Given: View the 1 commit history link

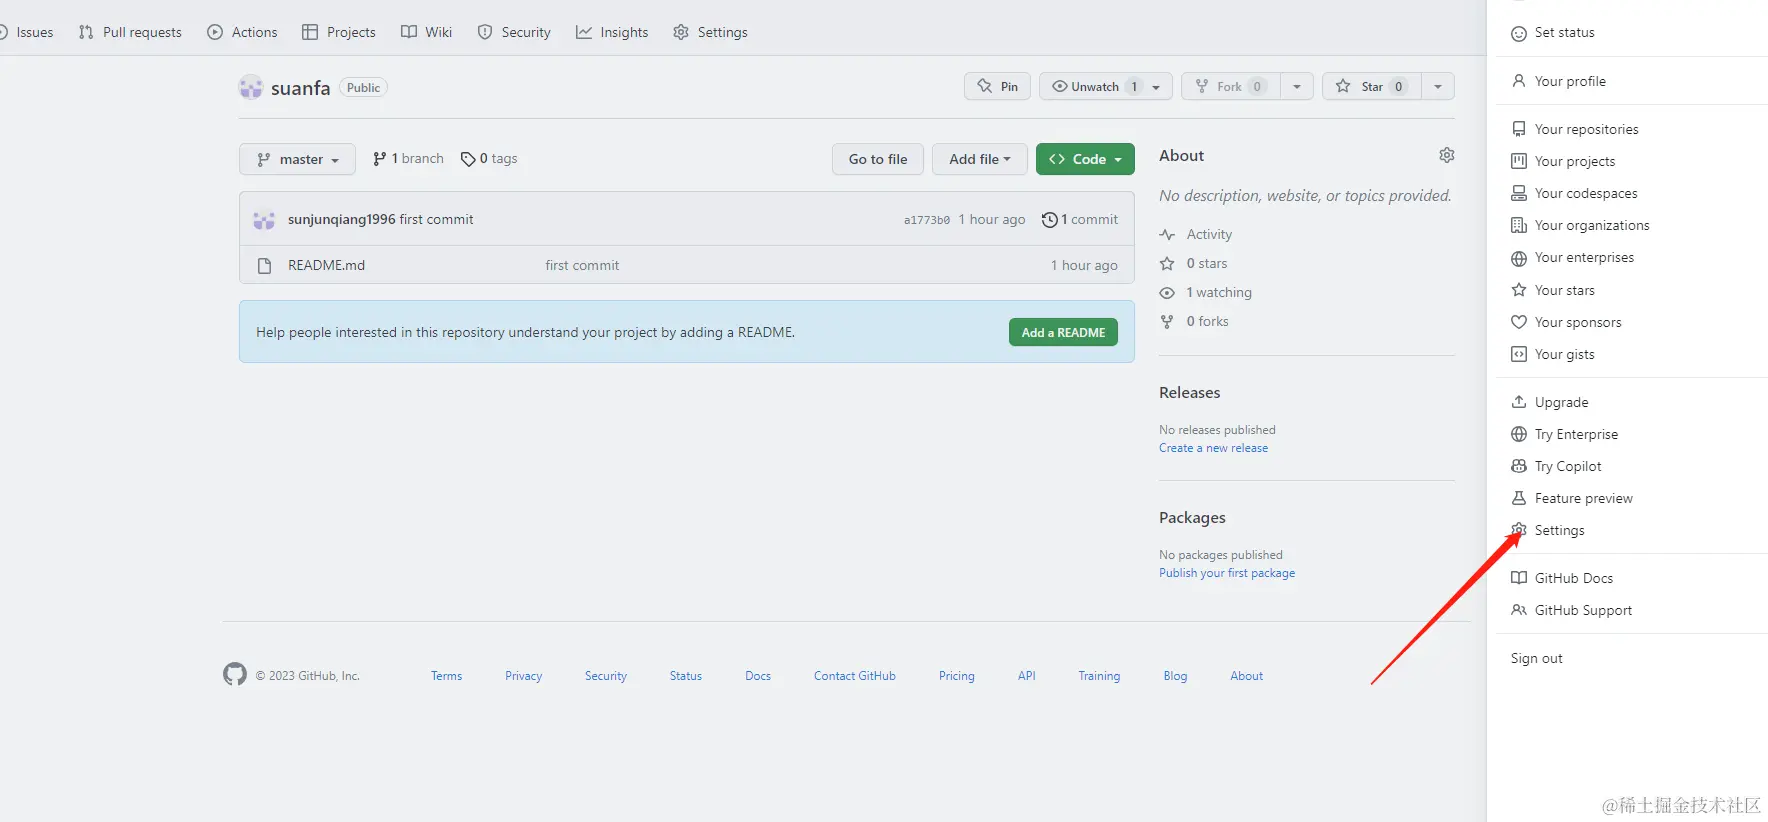Looking at the screenshot, I should (1080, 219).
